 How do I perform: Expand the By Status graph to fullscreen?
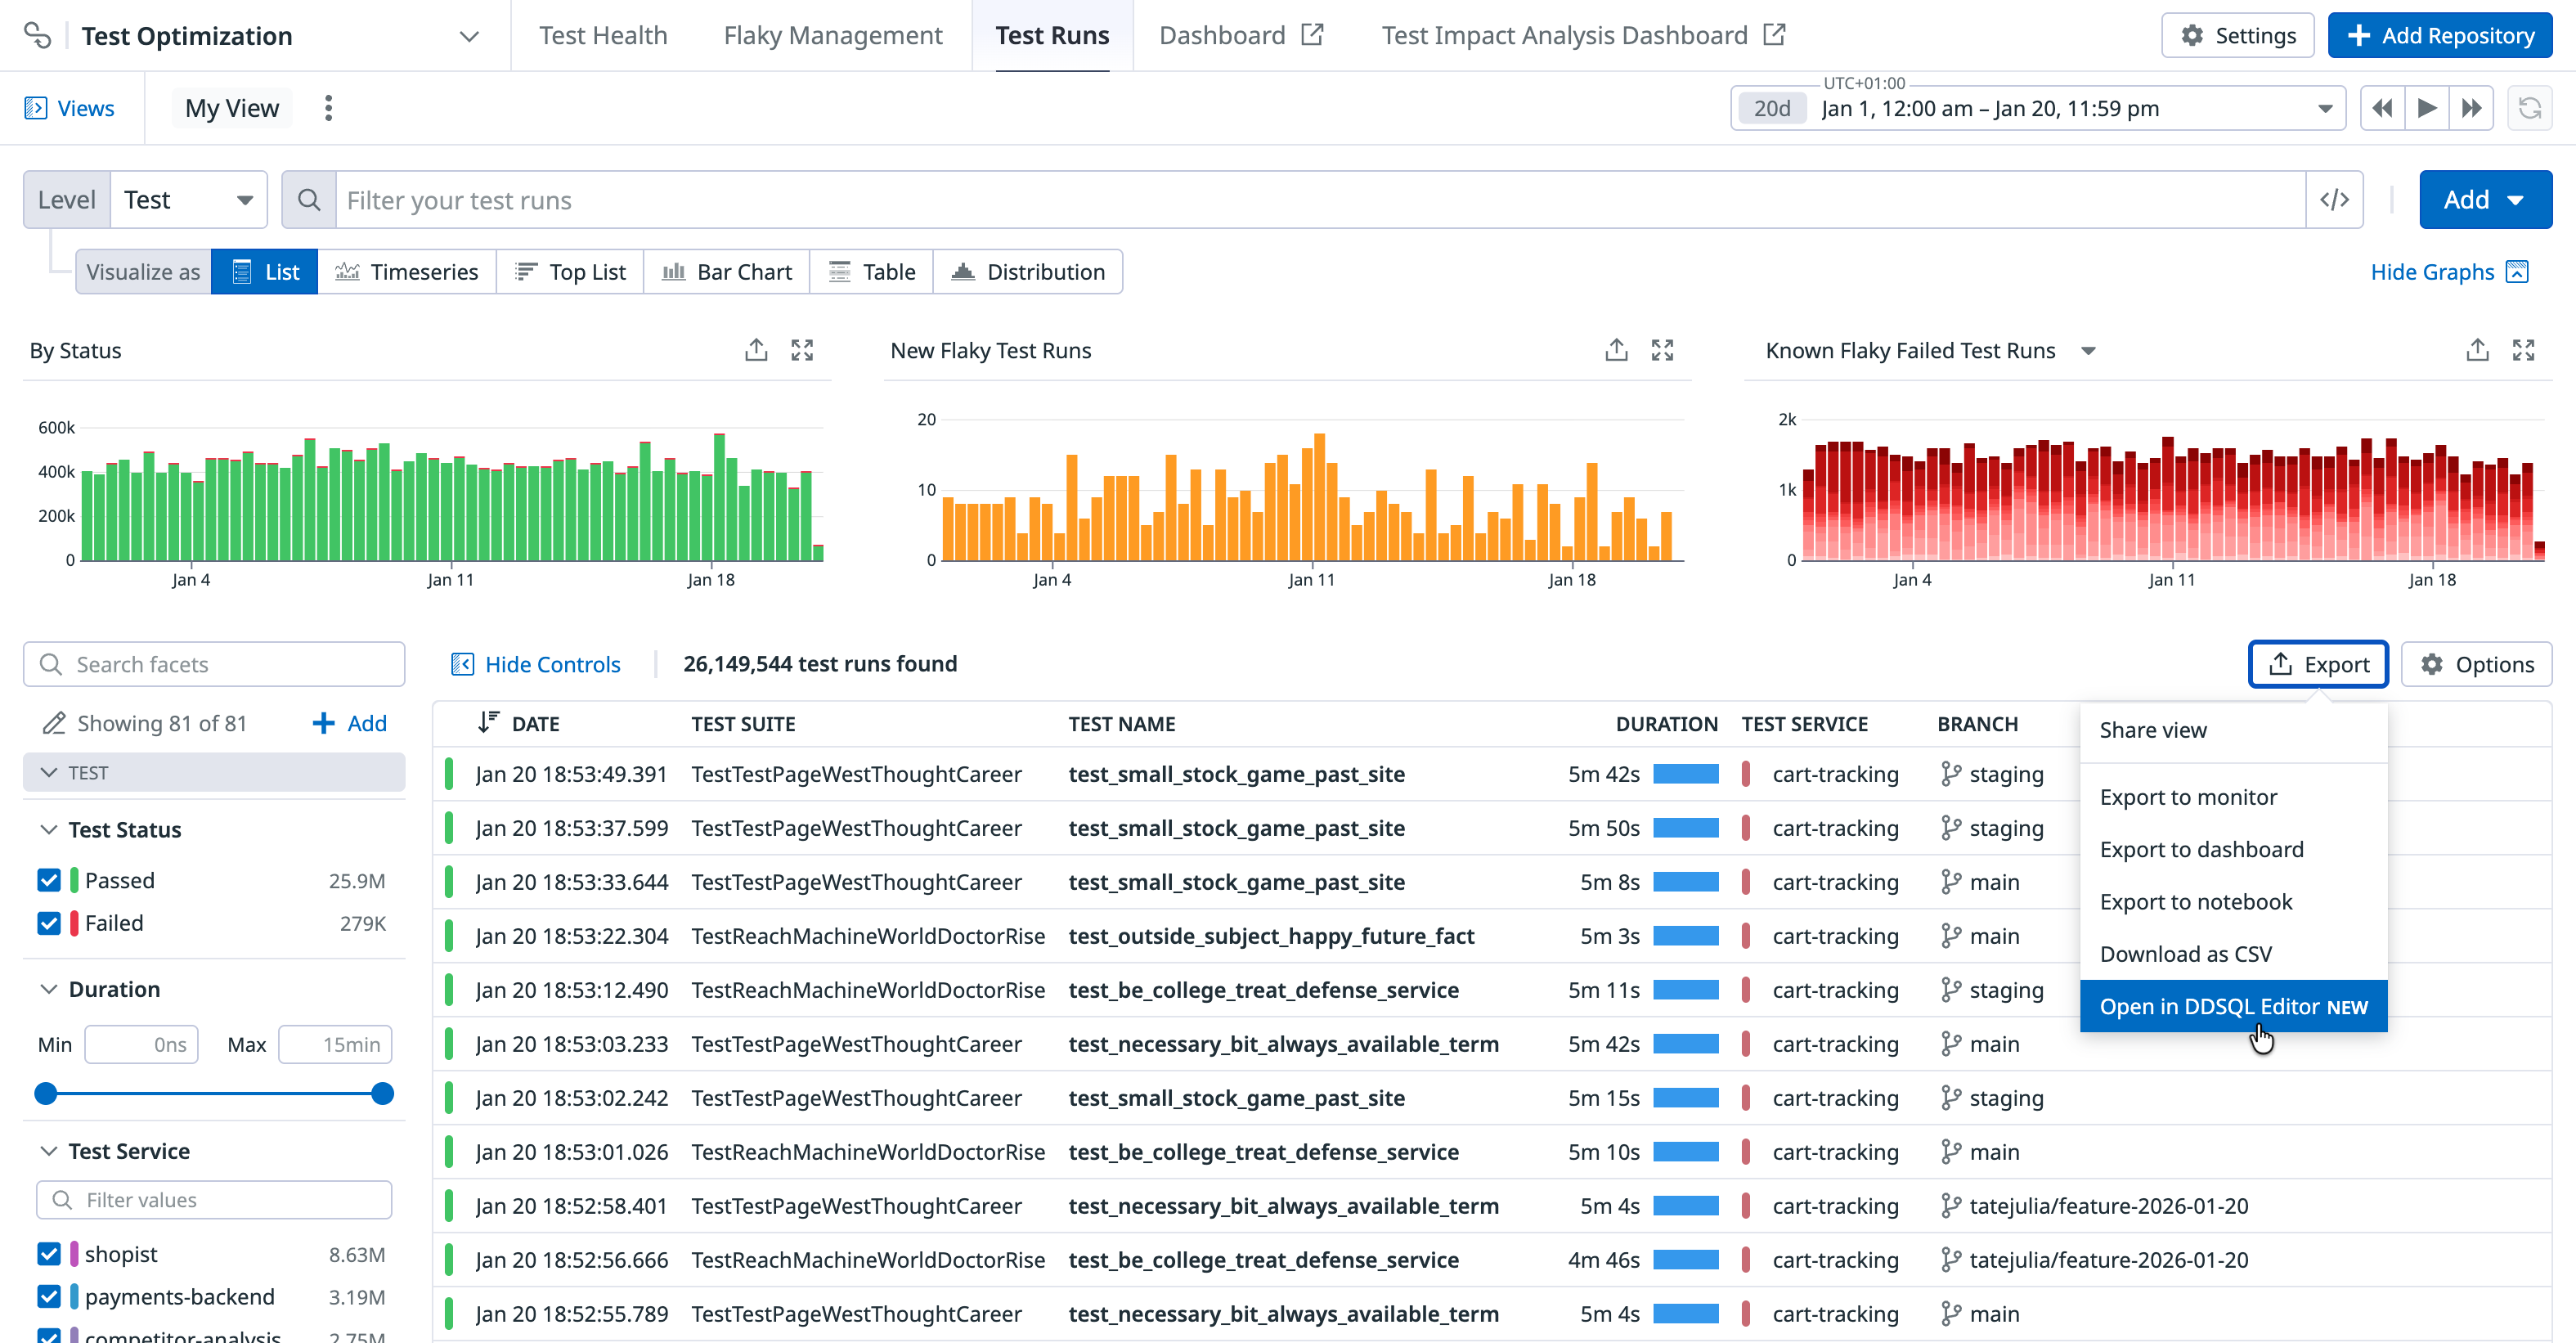(x=802, y=350)
